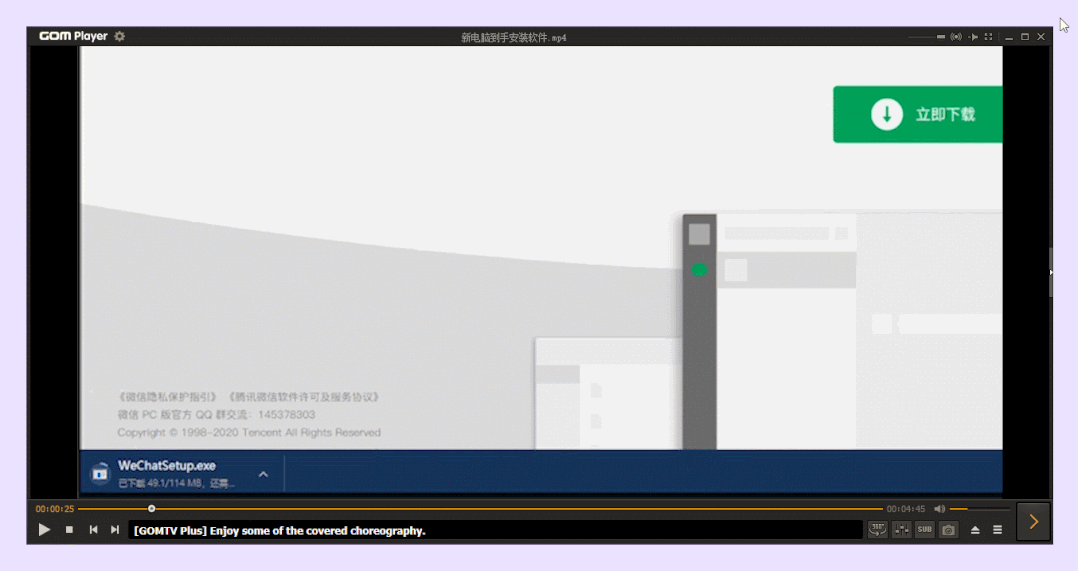The image size is (1078, 571).
Task: Stop video playback
Action: point(69,530)
